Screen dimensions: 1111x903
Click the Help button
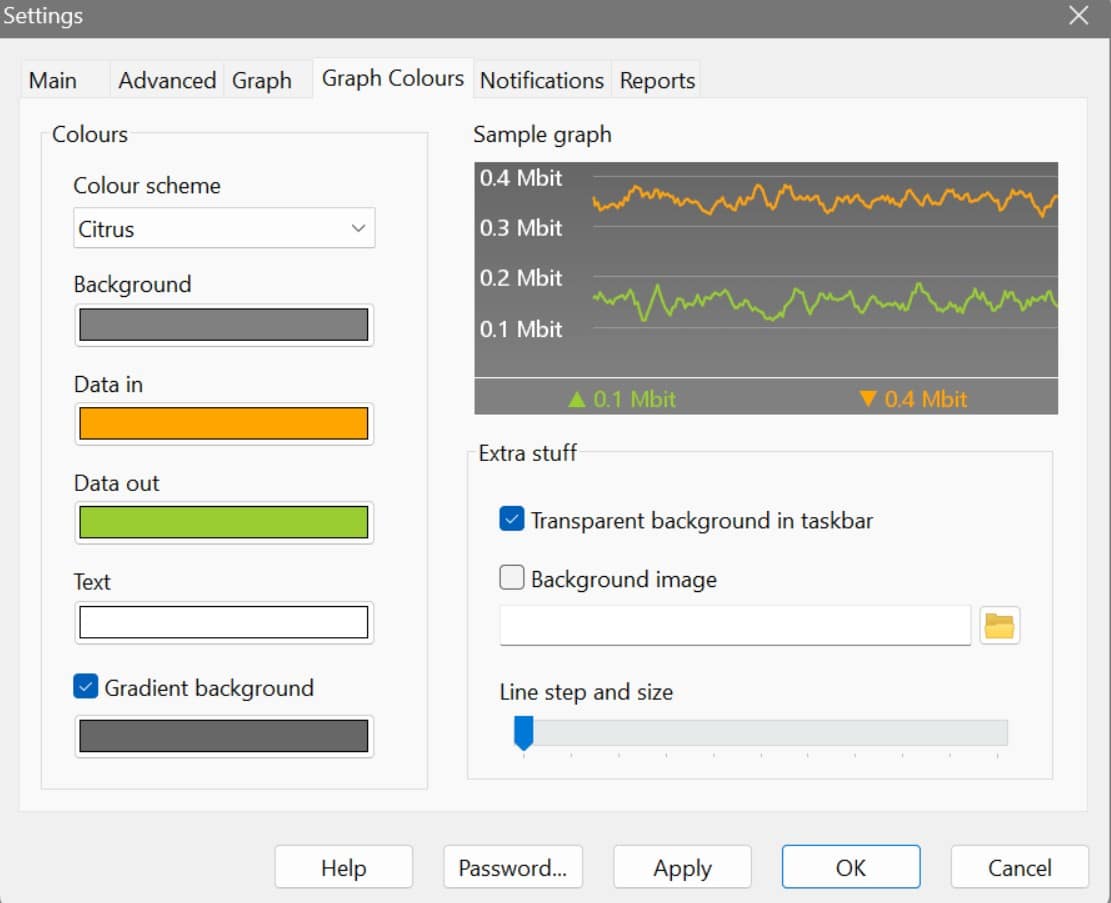(x=343, y=866)
